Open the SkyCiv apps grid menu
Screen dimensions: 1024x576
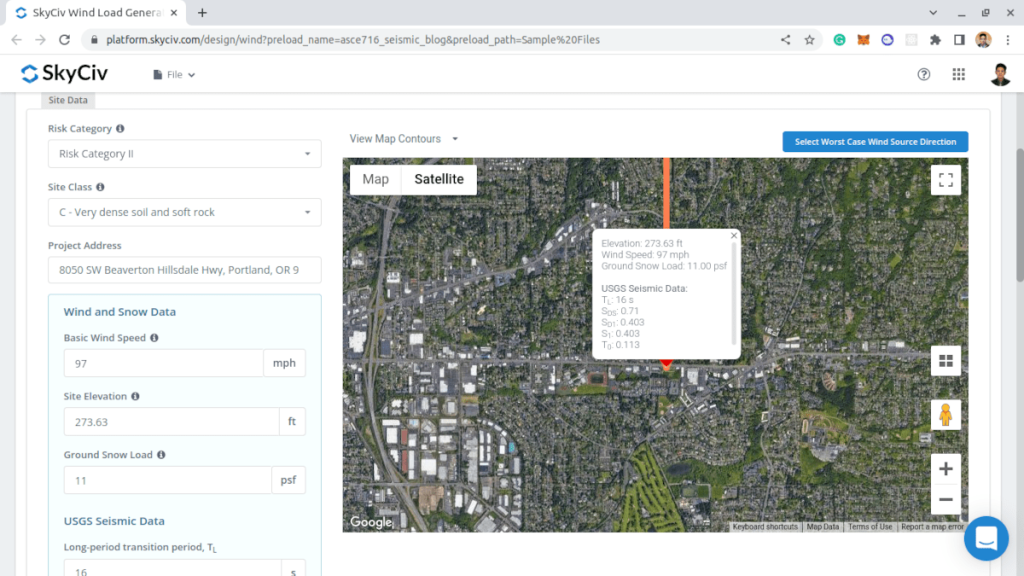pos(959,74)
